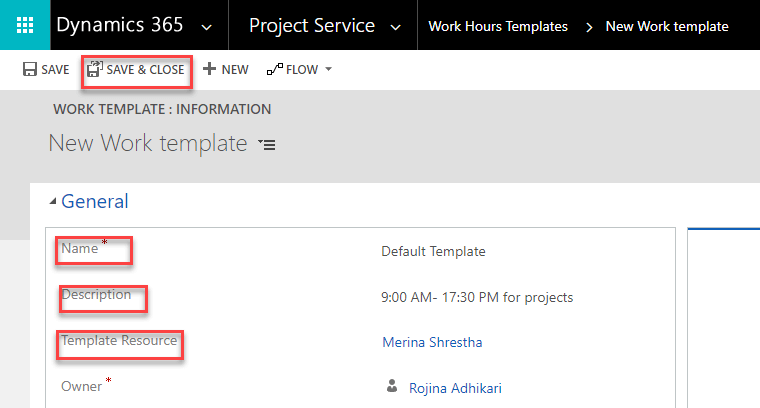Open the record menu icon beside title
This screenshot has width=760, height=408.
[267, 144]
